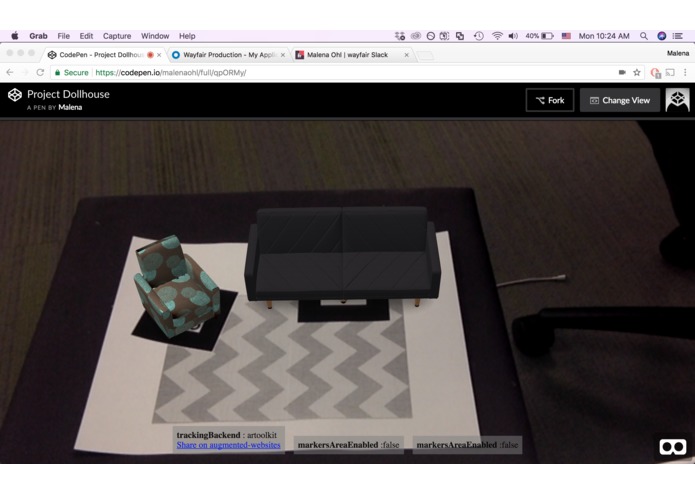Open Share on augmented-websites link

coord(228,445)
